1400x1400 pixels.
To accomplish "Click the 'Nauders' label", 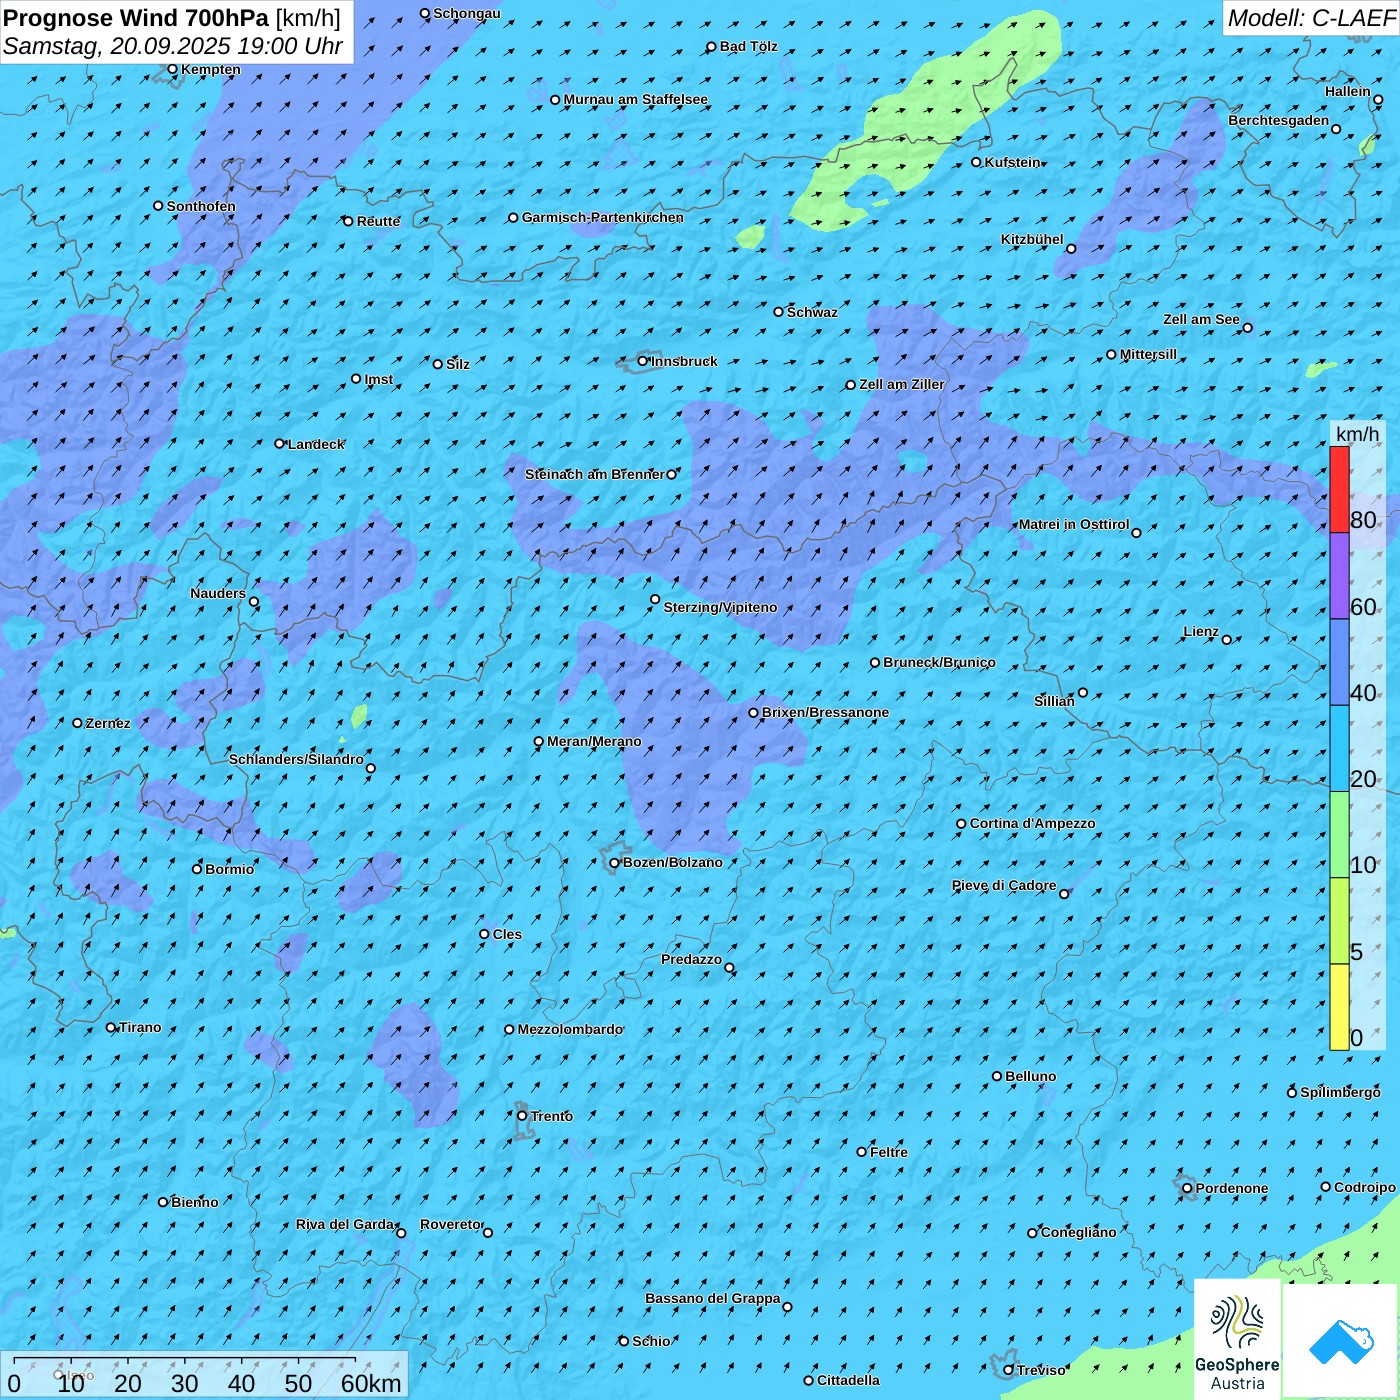I will (218, 593).
